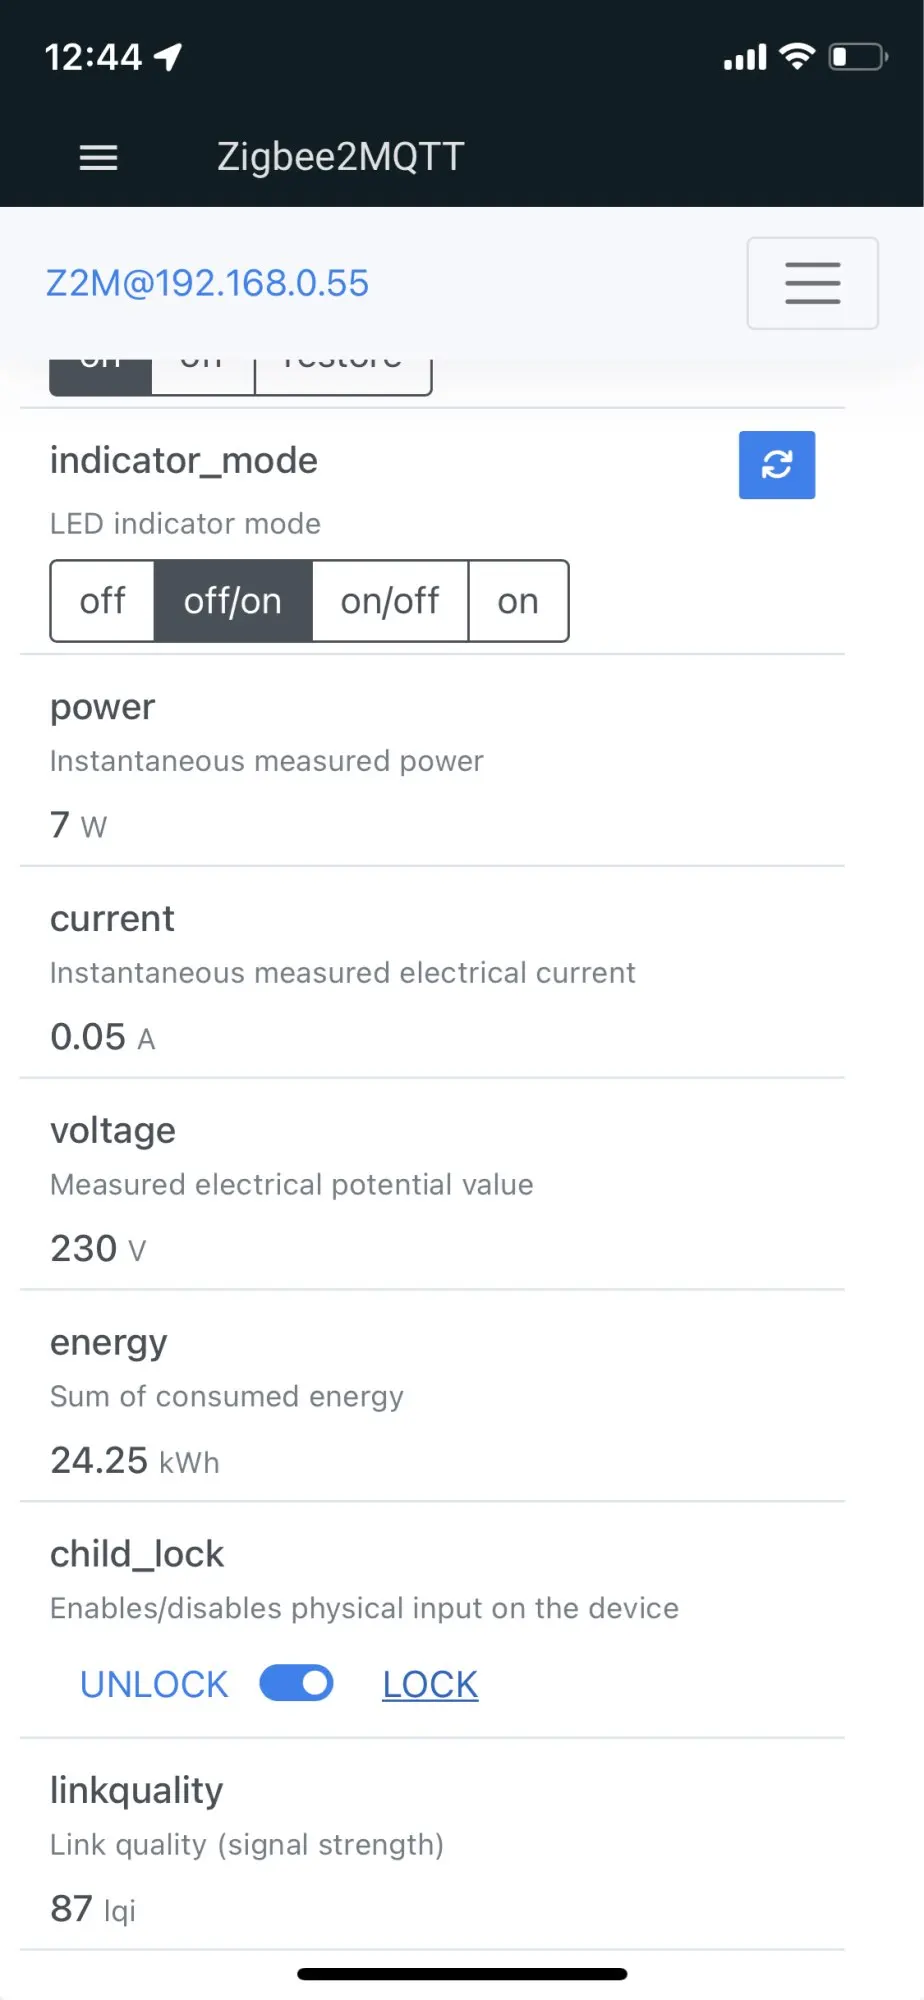Click the 87 lqi linkquality value
924x2000 pixels.
pyautogui.click(x=92, y=1909)
